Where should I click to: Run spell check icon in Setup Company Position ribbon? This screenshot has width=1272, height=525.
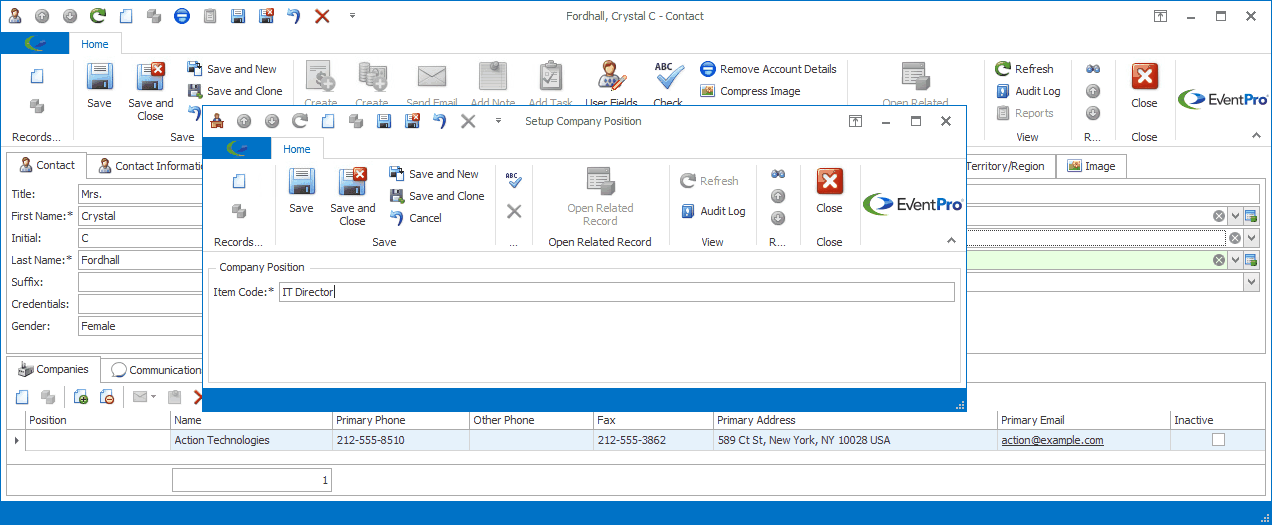514,180
